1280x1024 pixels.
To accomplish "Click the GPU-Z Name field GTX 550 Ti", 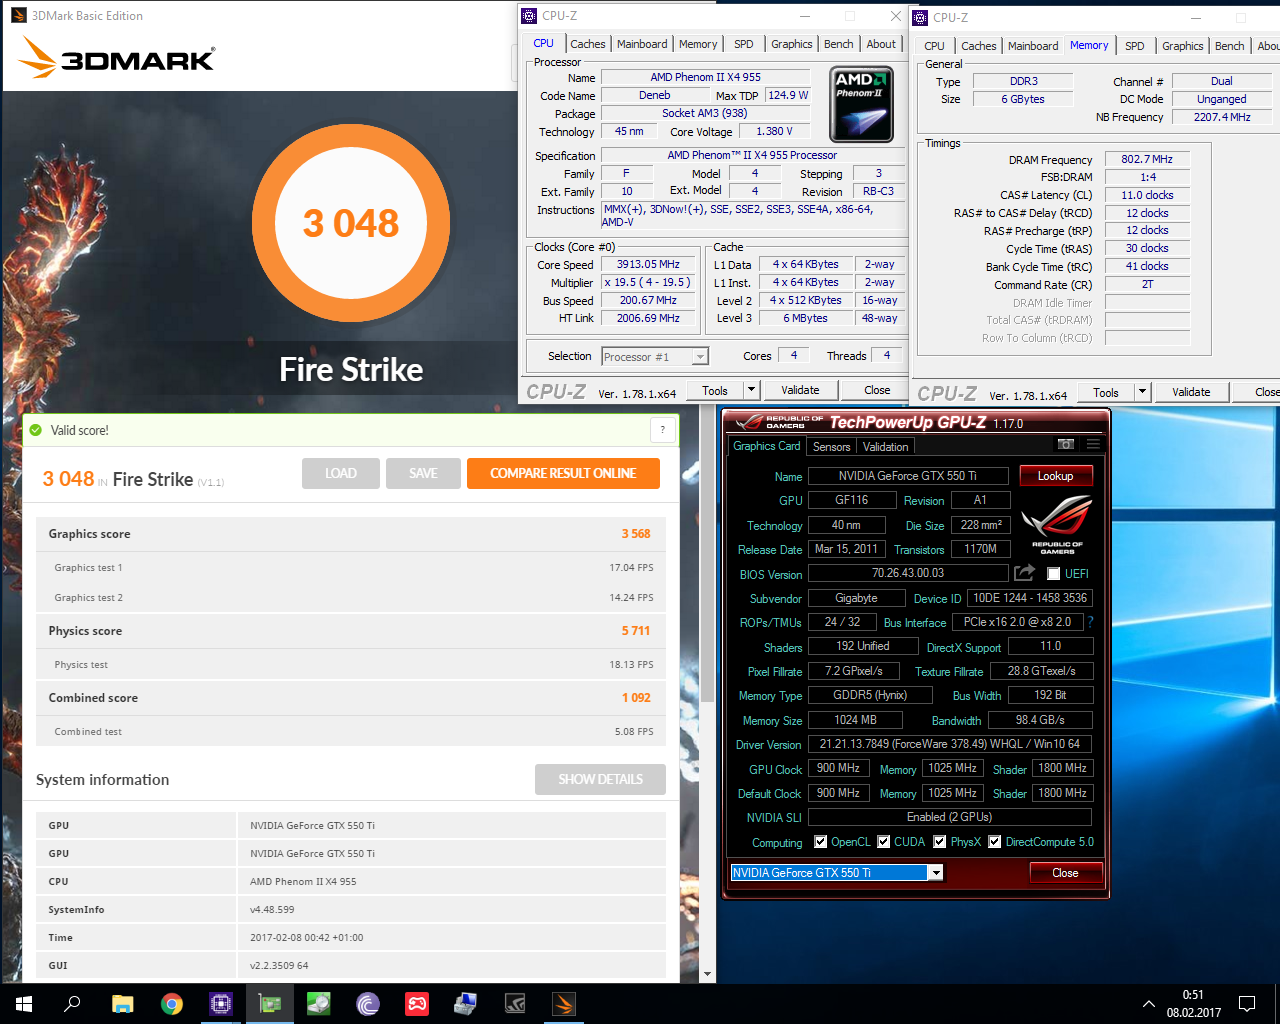I will (x=908, y=476).
